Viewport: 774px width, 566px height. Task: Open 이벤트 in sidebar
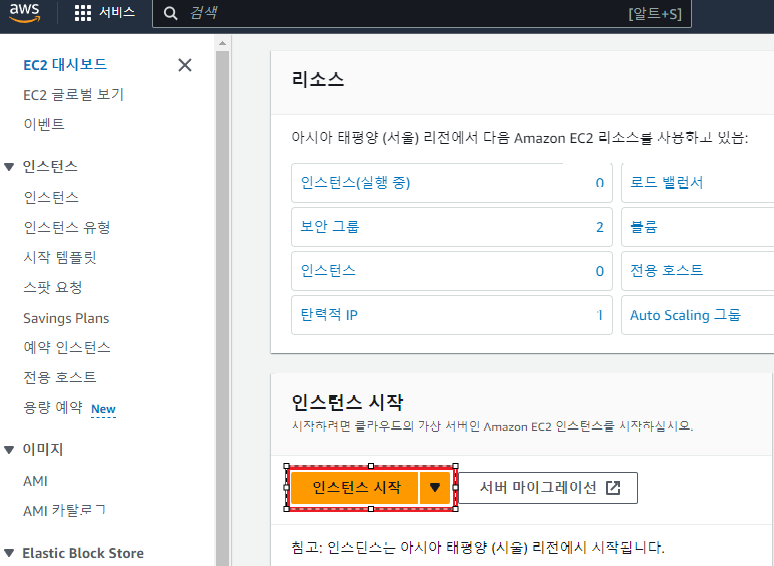(43, 124)
